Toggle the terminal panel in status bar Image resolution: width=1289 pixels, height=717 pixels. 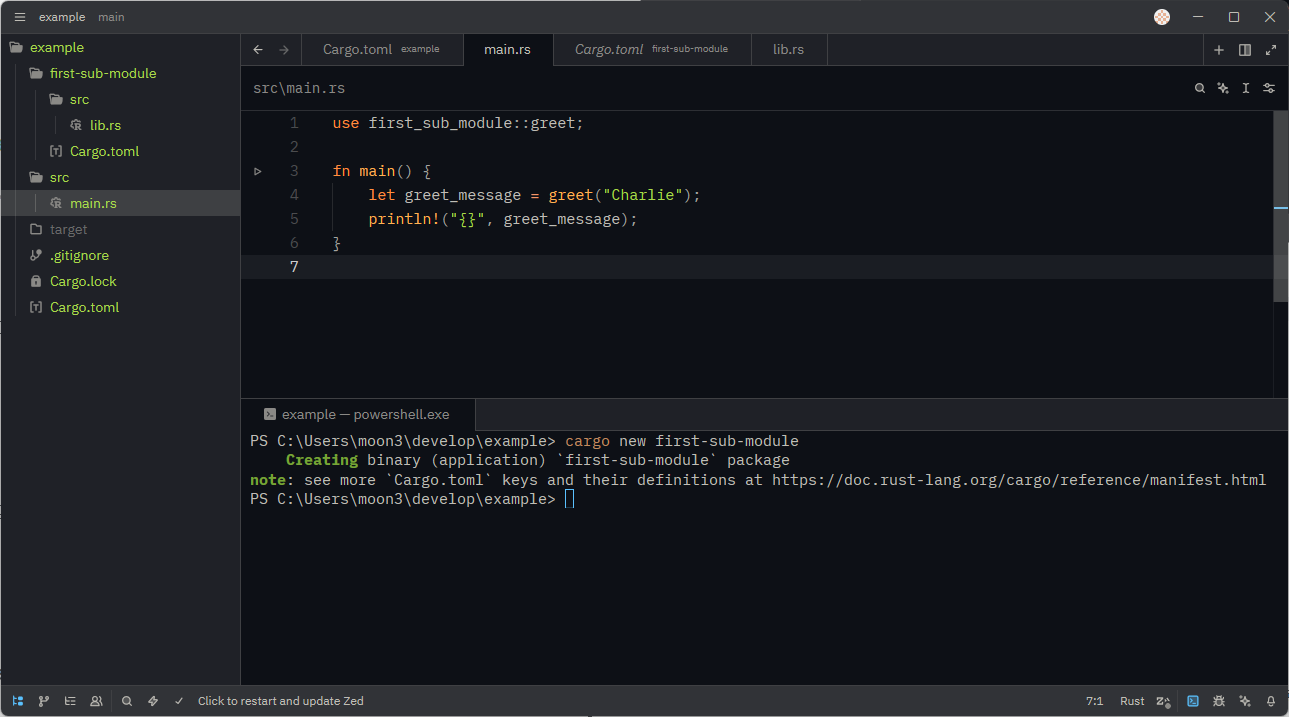1193,701
